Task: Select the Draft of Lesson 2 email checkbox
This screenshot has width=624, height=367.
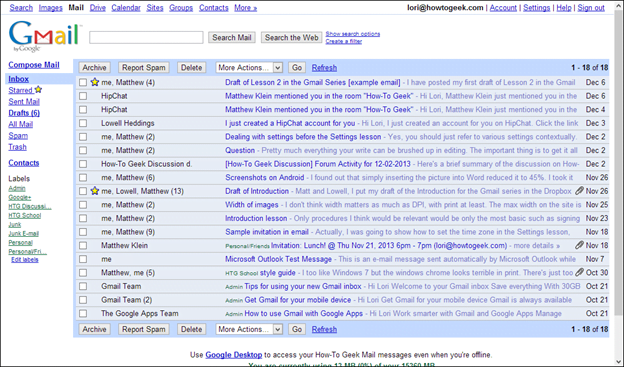Action: coord(83,82)
